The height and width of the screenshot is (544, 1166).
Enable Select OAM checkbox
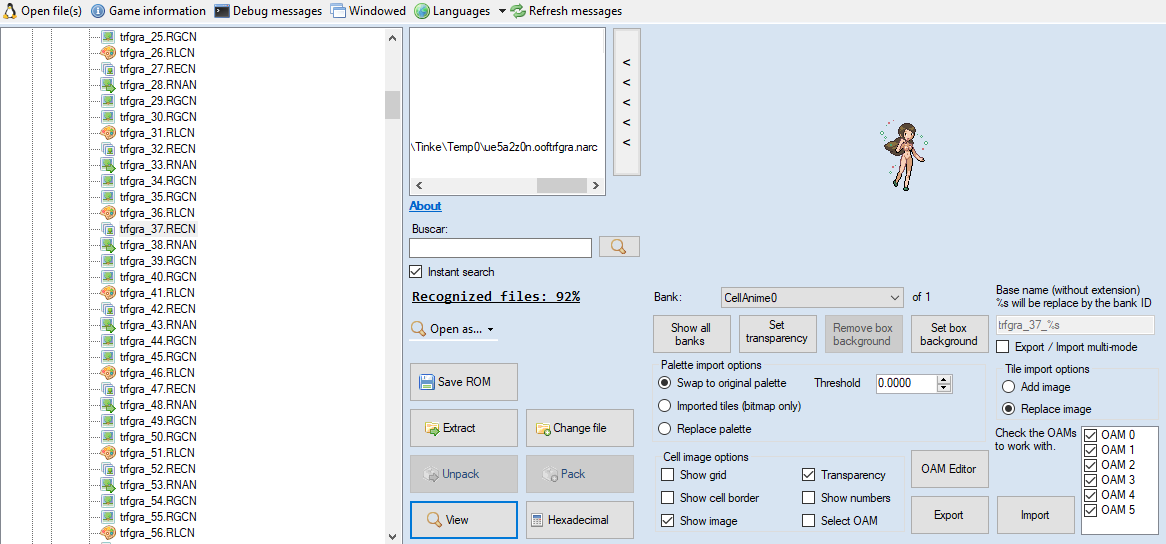808,520
